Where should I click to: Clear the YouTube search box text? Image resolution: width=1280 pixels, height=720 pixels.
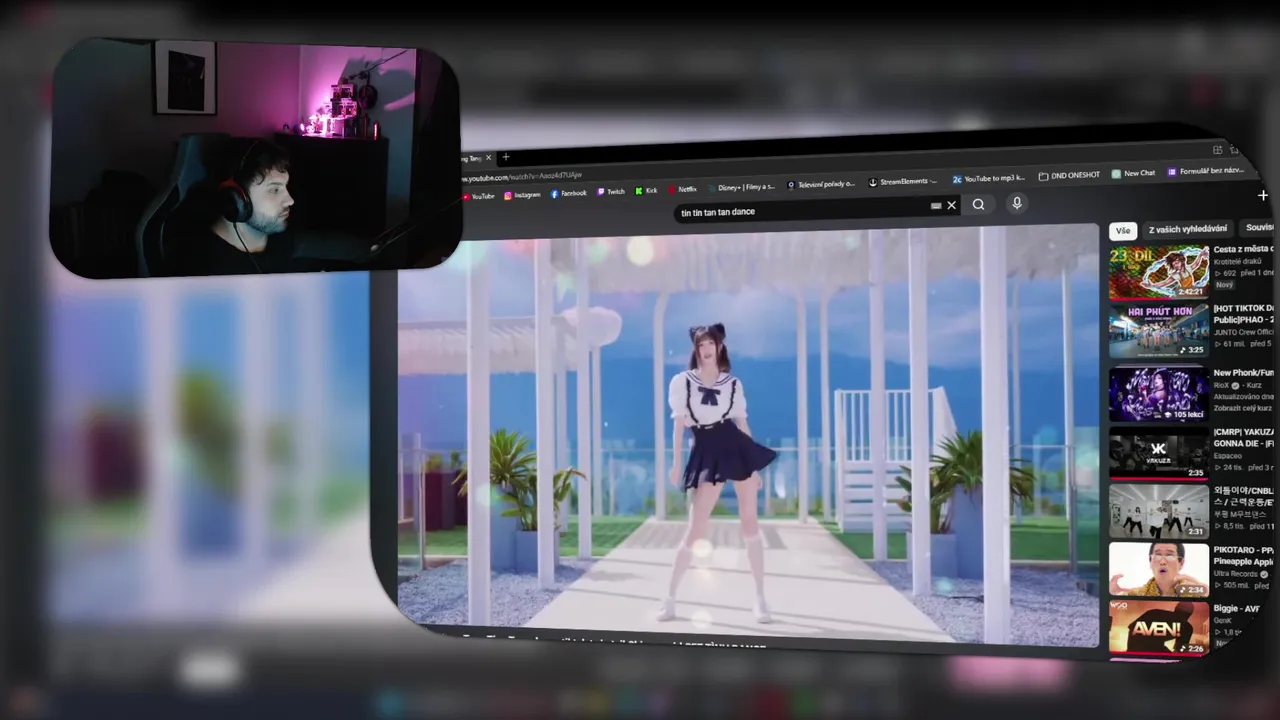(x=951, y=205)
